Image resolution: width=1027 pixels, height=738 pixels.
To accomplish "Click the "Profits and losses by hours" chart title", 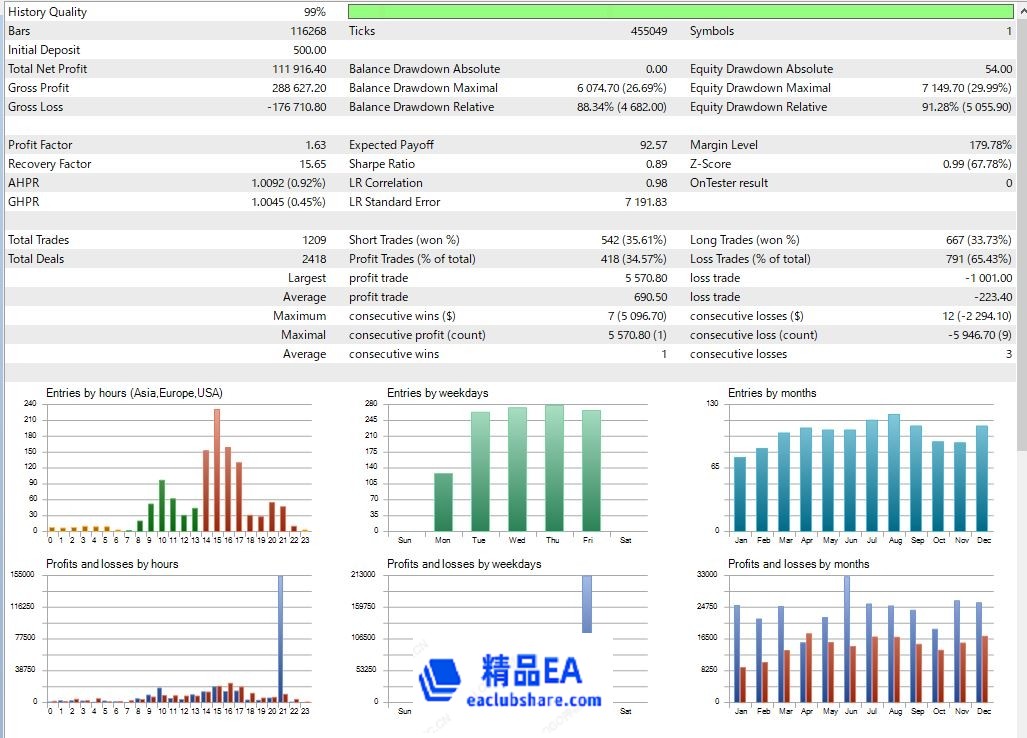I will [x=112, y=564].
